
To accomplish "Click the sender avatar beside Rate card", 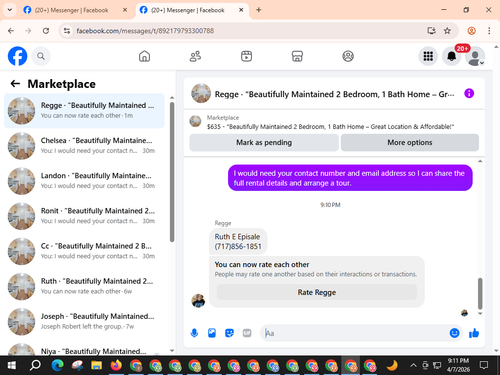I will pos(198,301).
